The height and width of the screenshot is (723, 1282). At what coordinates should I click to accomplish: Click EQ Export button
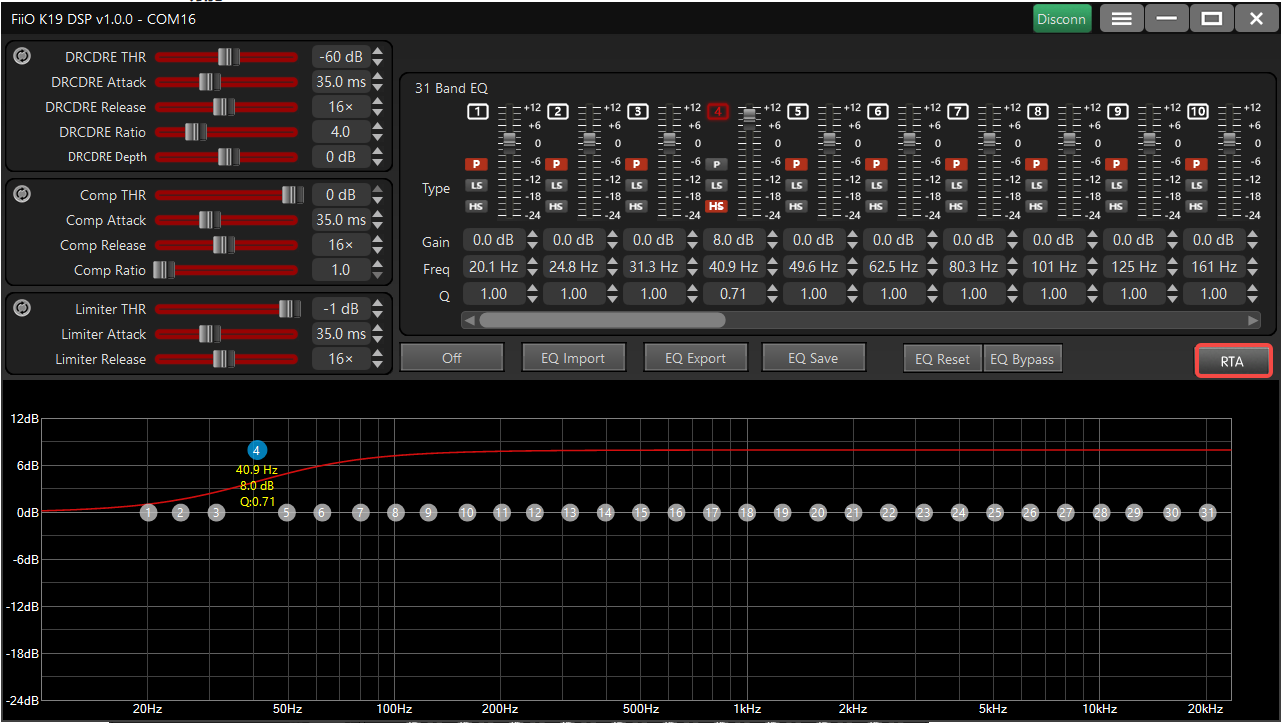(x=696, y=358)
